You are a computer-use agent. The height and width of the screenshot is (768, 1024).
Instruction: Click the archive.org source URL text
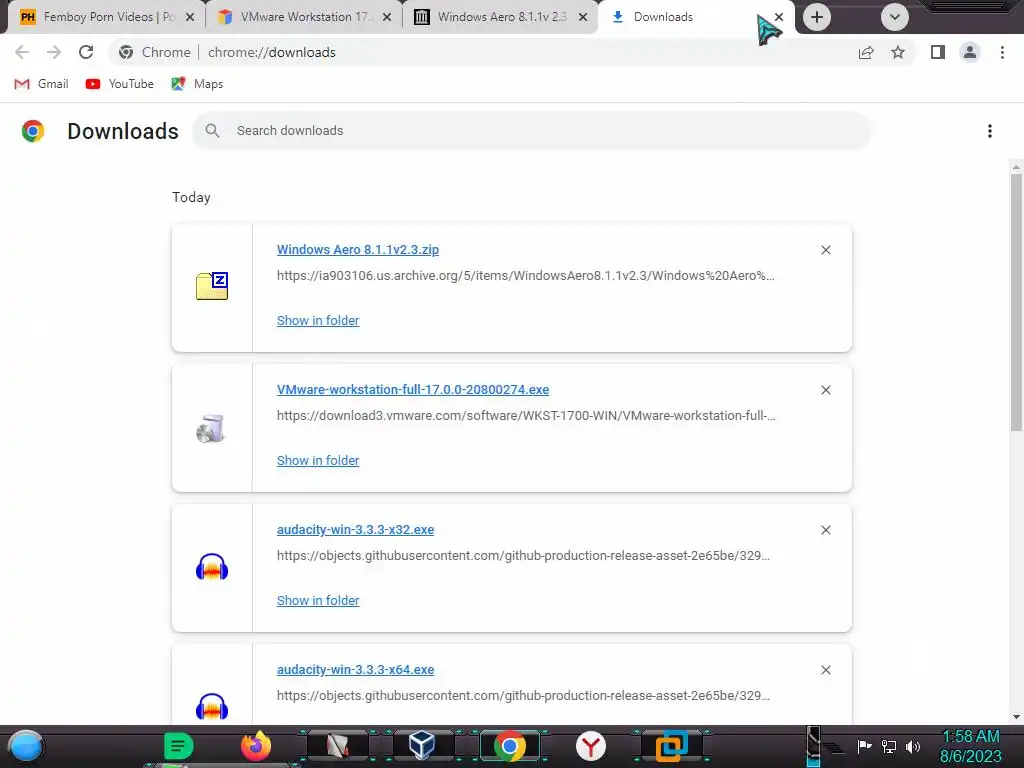coord(526,276)
